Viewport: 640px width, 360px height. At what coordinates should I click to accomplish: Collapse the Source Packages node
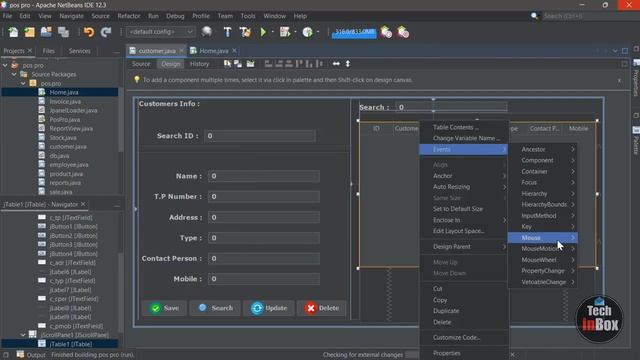pyautogui.click(x=14, y=74)
